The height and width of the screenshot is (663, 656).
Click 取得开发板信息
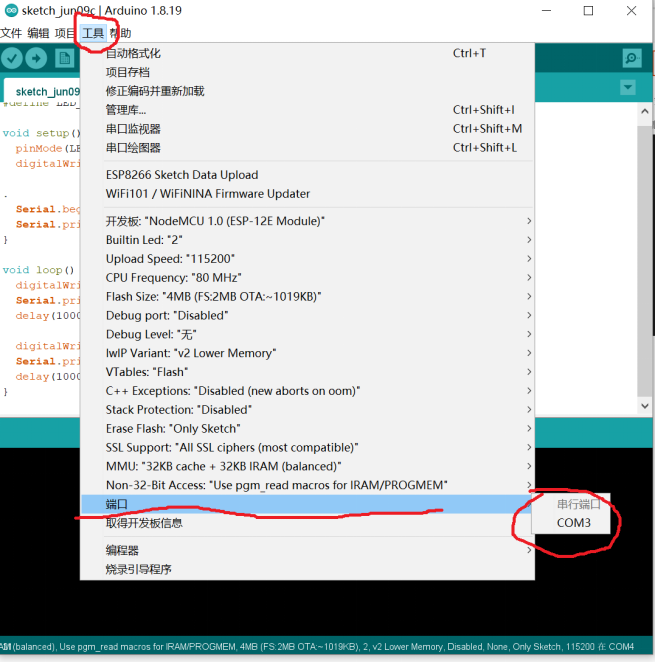point(307,523)
